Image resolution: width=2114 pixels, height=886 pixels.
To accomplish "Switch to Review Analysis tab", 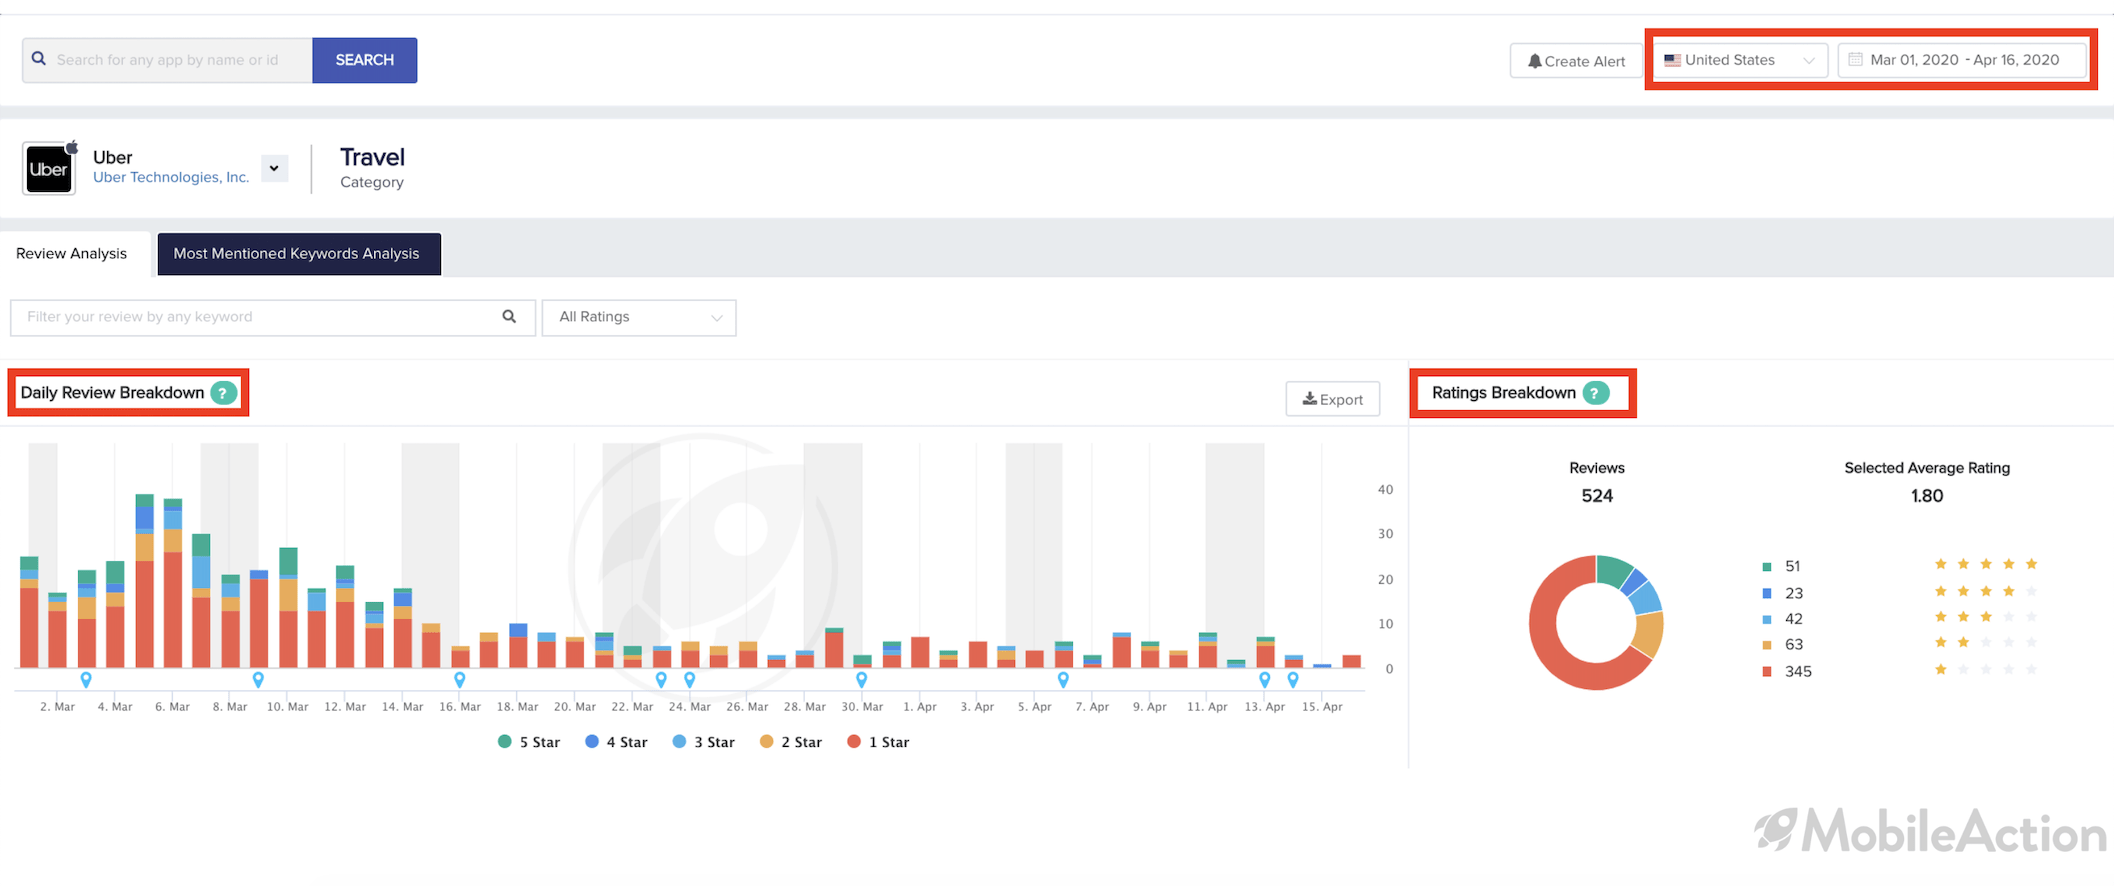I will [72, 254].
